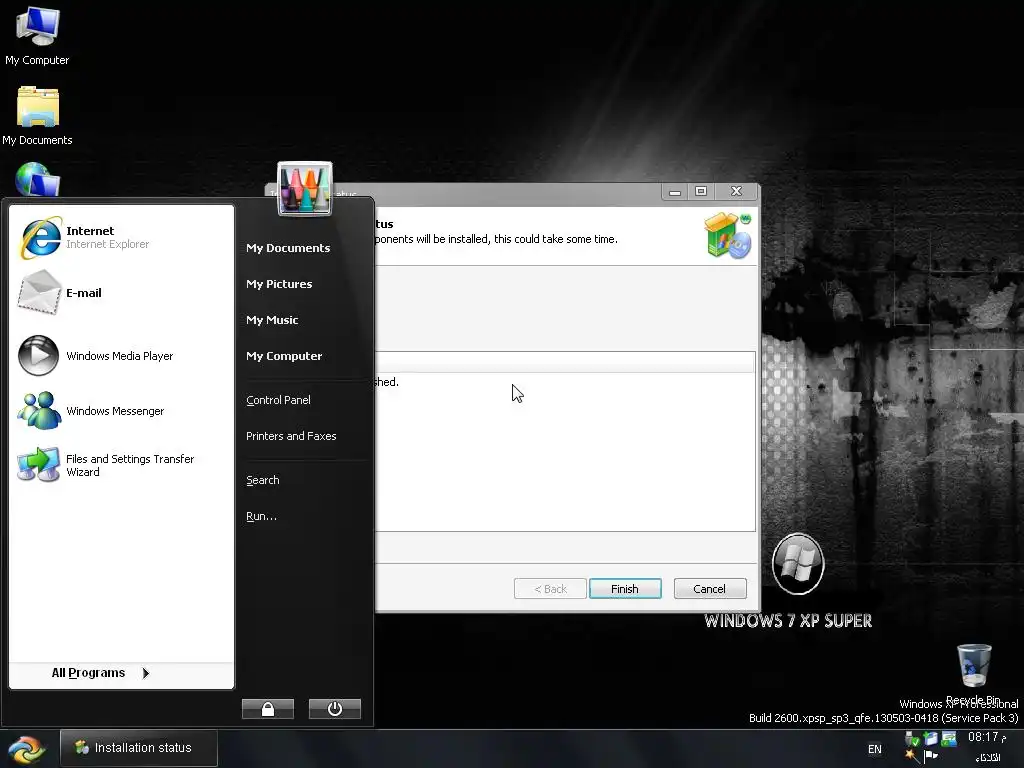Click the Cancel button in the installer
The width and height of the screenshot is (1024, 768).
coord(709,588)
